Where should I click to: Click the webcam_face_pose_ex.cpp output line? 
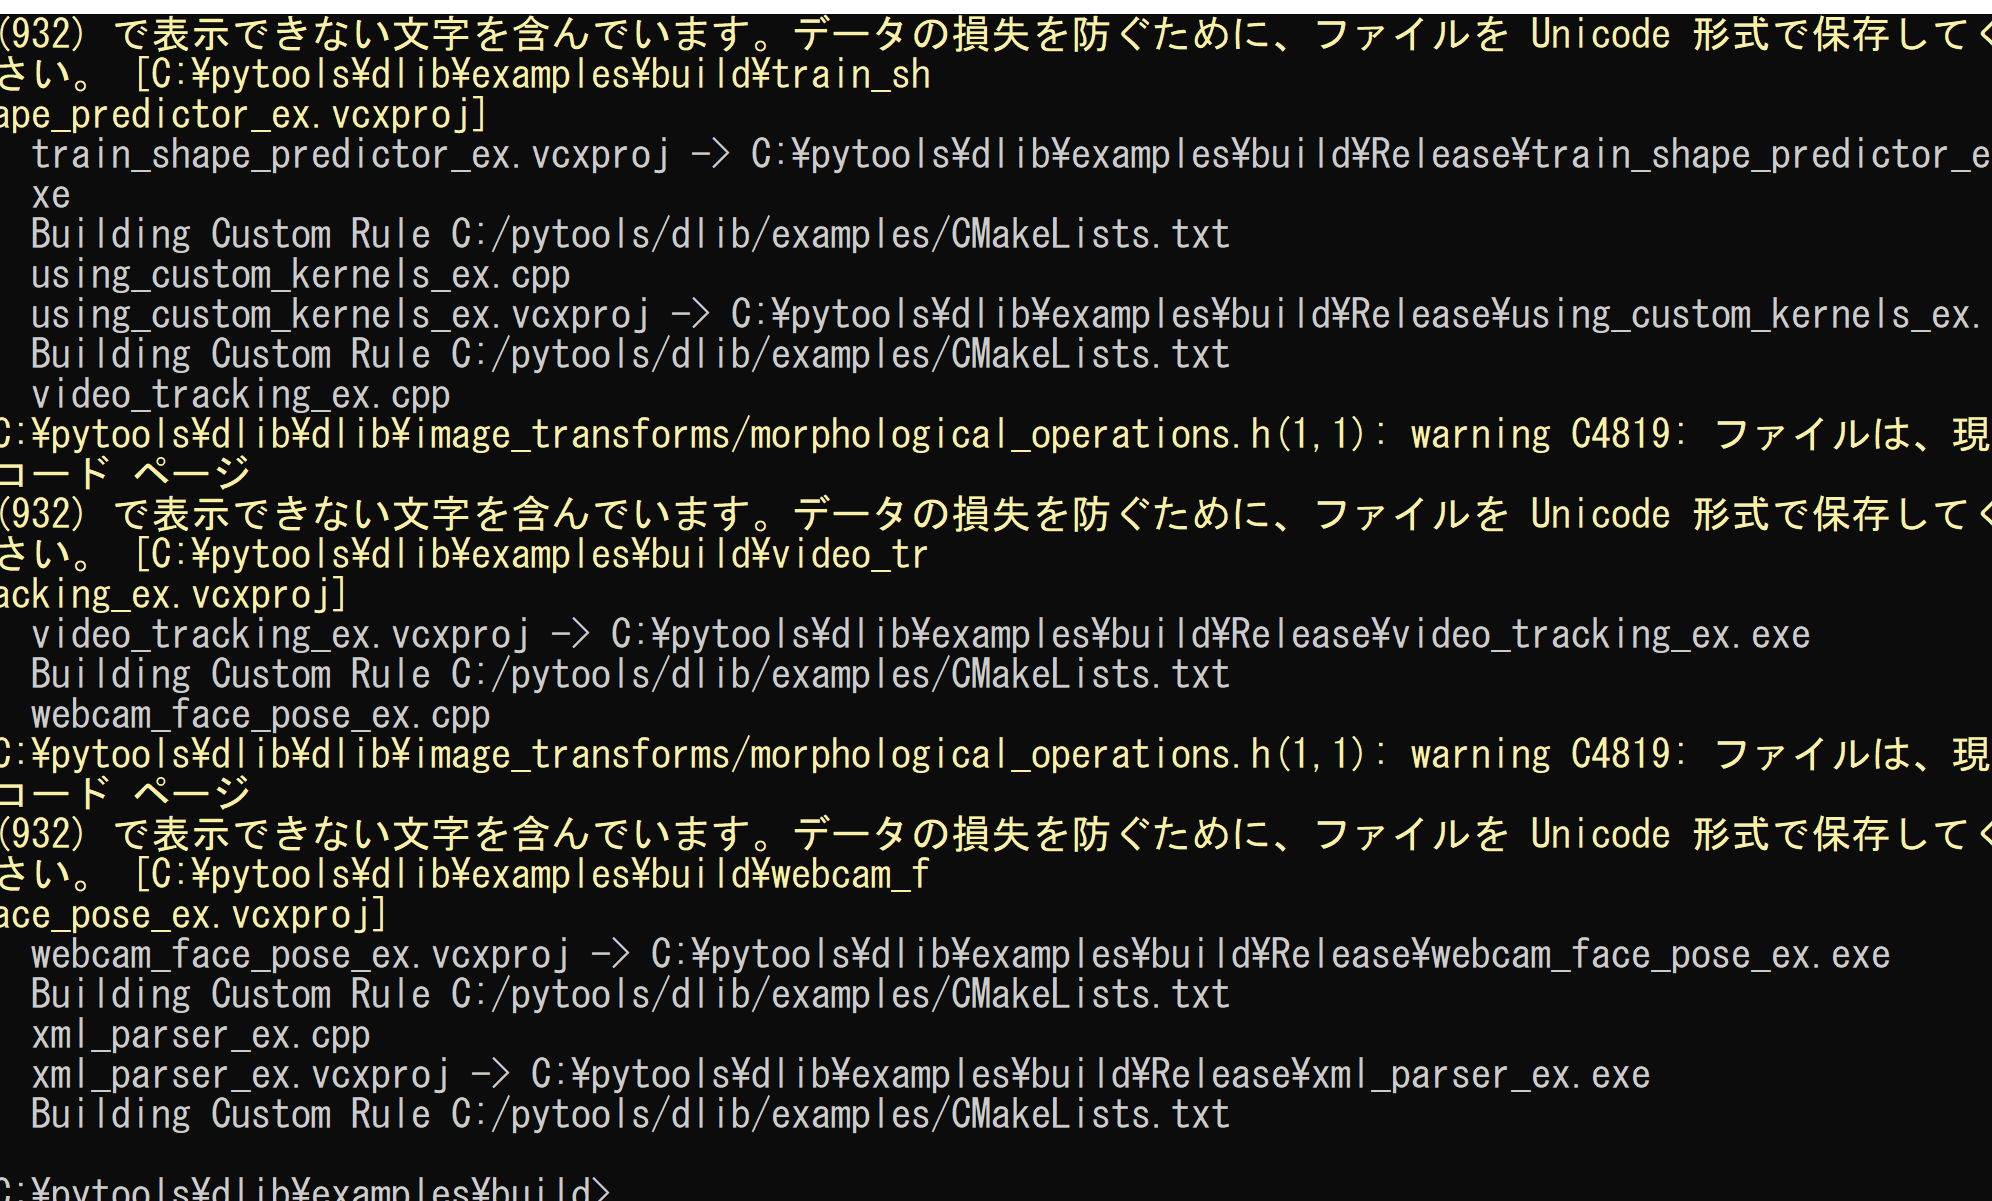tap(260, 715)
